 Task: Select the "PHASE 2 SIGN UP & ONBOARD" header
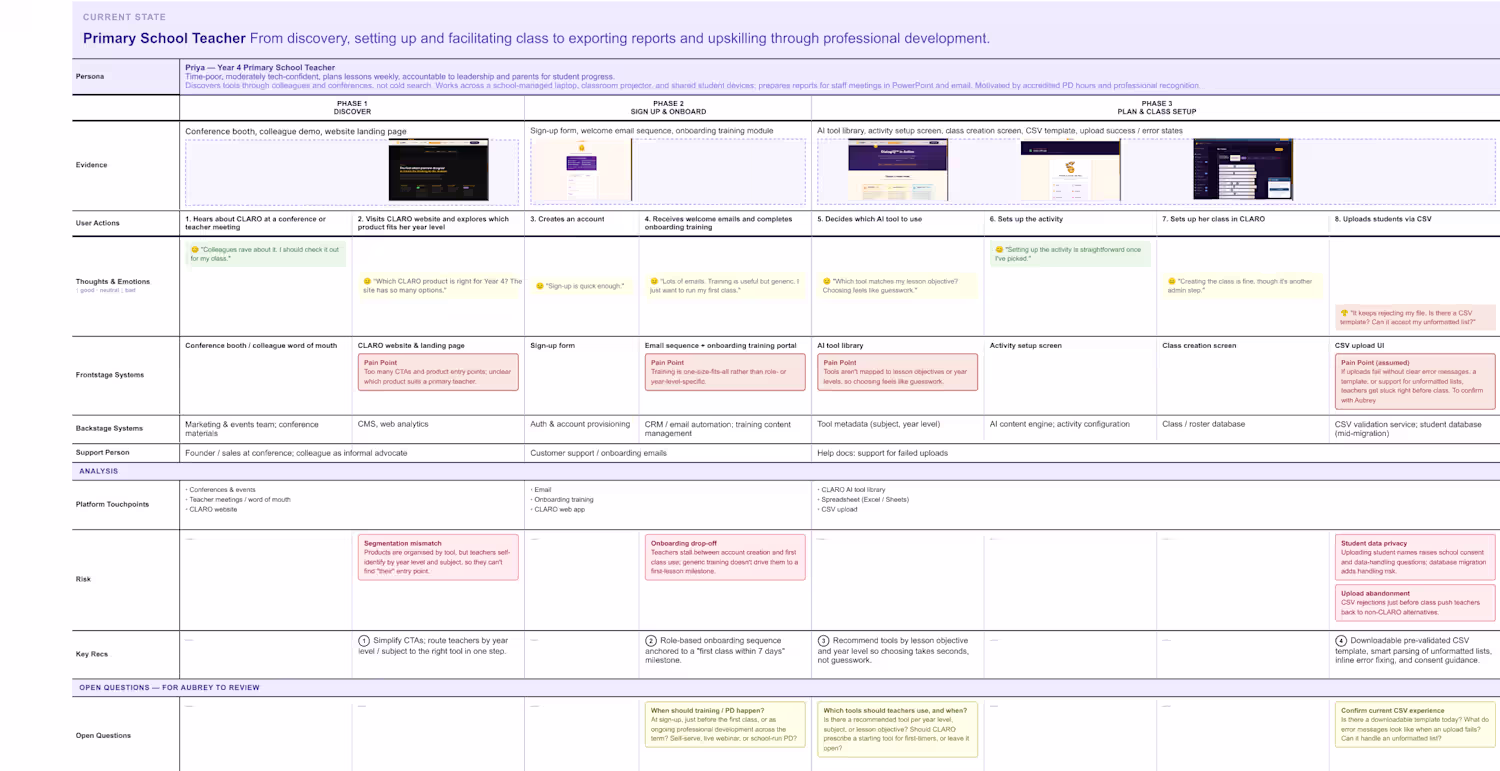[x=668, y=108]
